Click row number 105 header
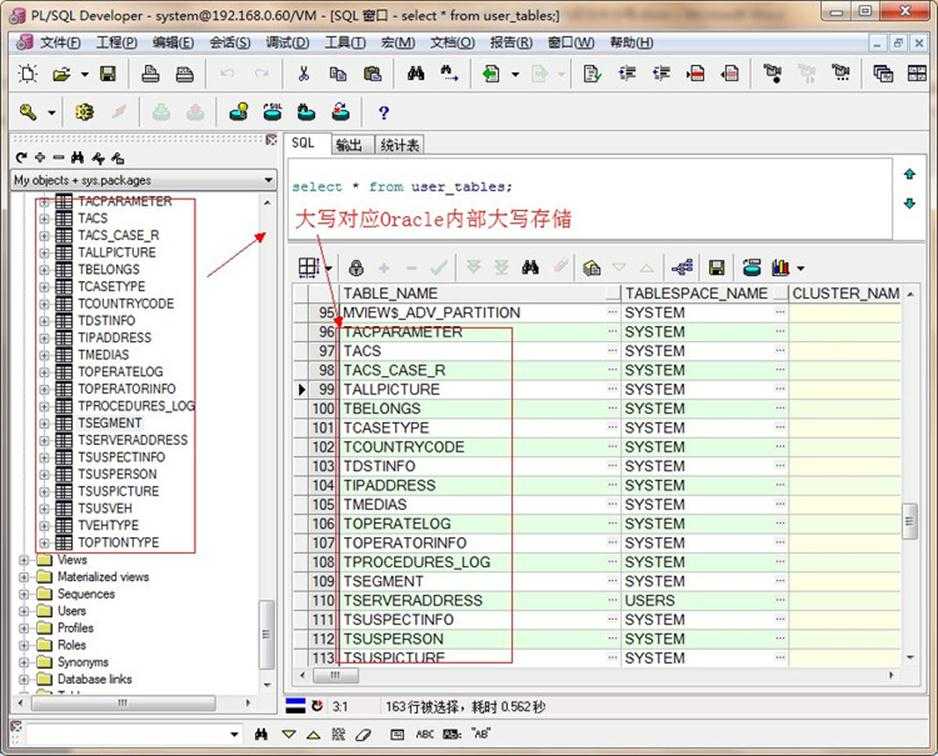Image resolution: width=938 pixels, height=756 pixels. pos(323,505)
